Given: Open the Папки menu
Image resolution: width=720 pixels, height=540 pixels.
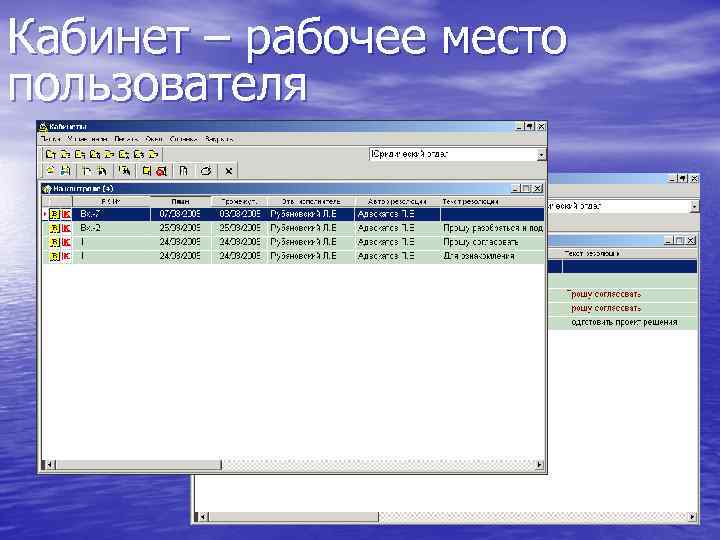Looking at the screenshot, I should coord(51,139).
